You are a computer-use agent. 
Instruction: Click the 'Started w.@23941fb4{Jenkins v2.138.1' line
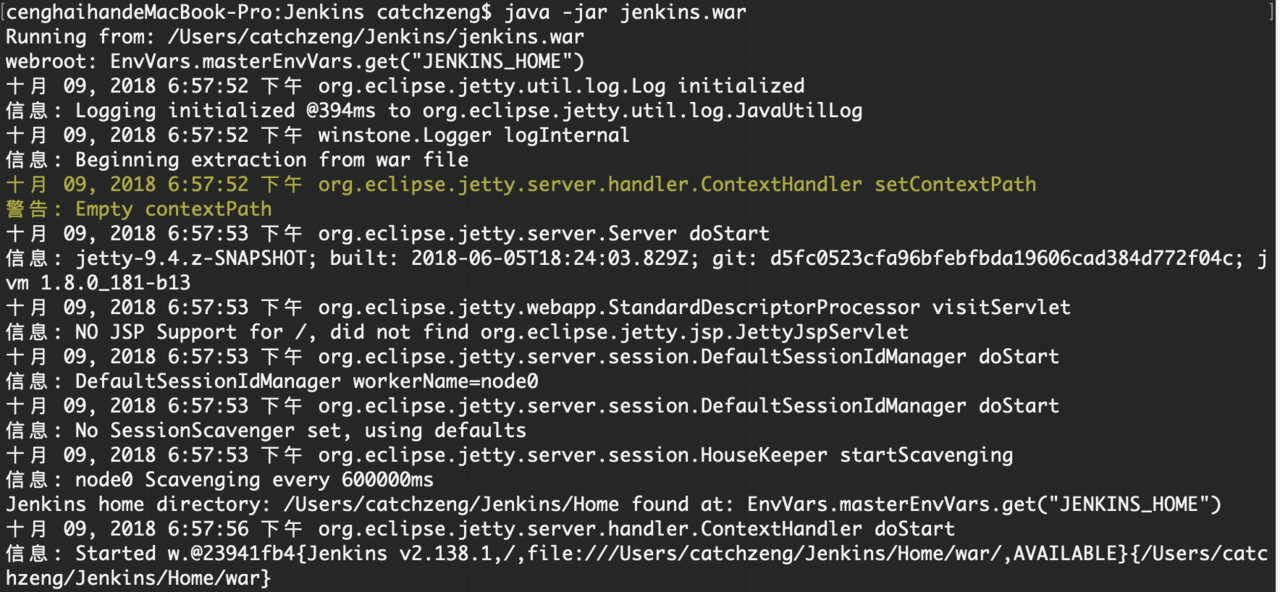[637, 553]
